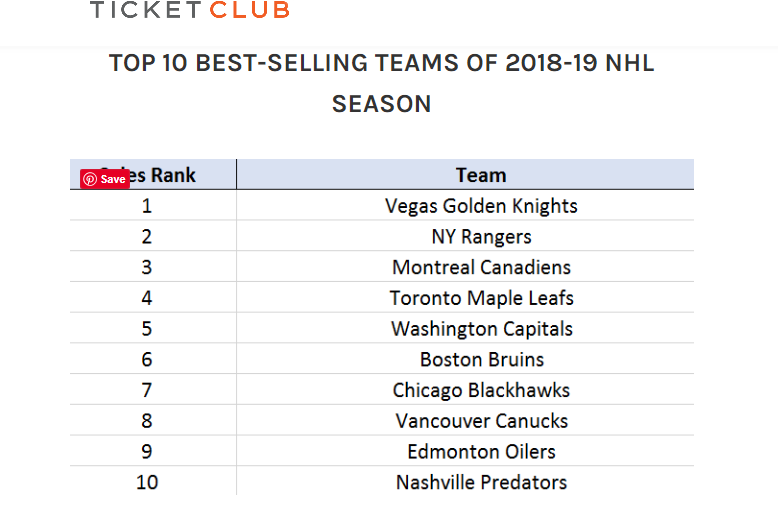The image size is (778, 506).
Task: Select the Montreal Canadiens entry
Action: (x=481, y=267)
